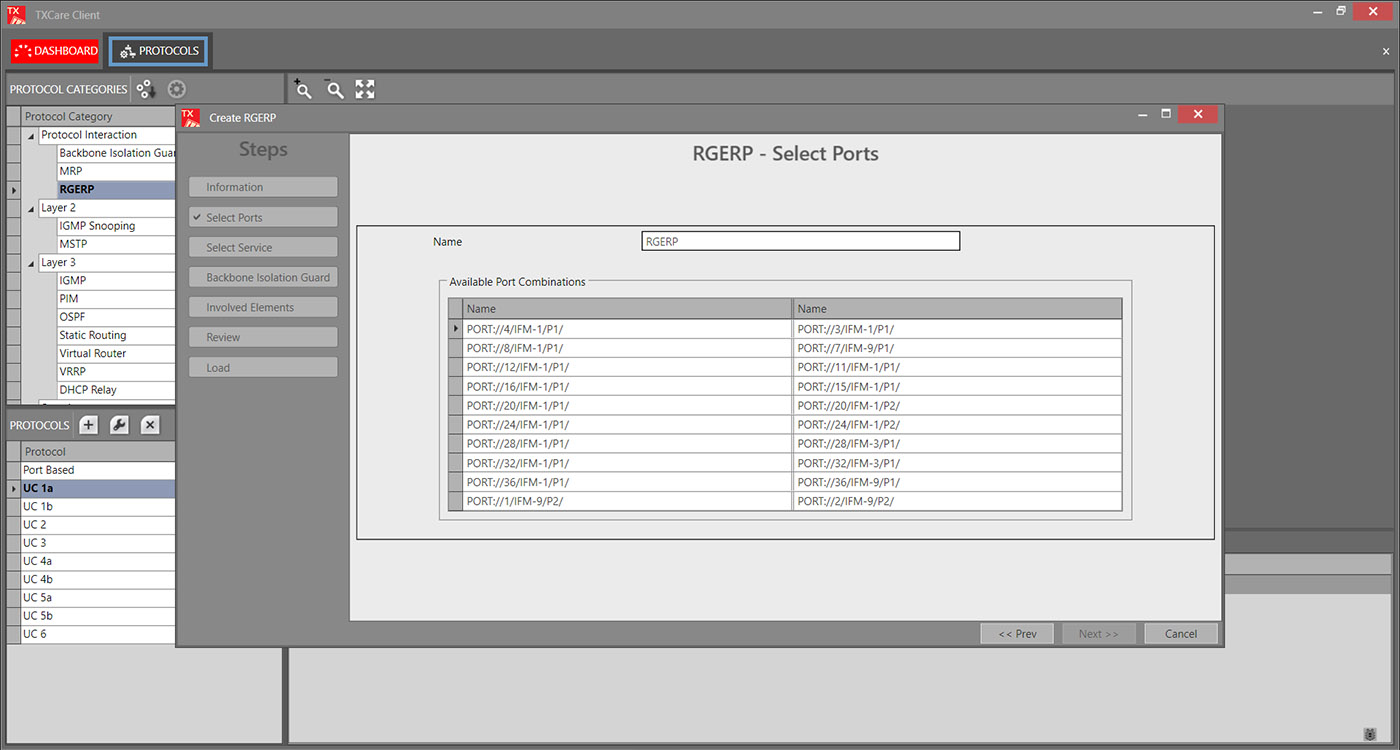
Task: Go to the Select Ports step
Action: tap(263, 217)
